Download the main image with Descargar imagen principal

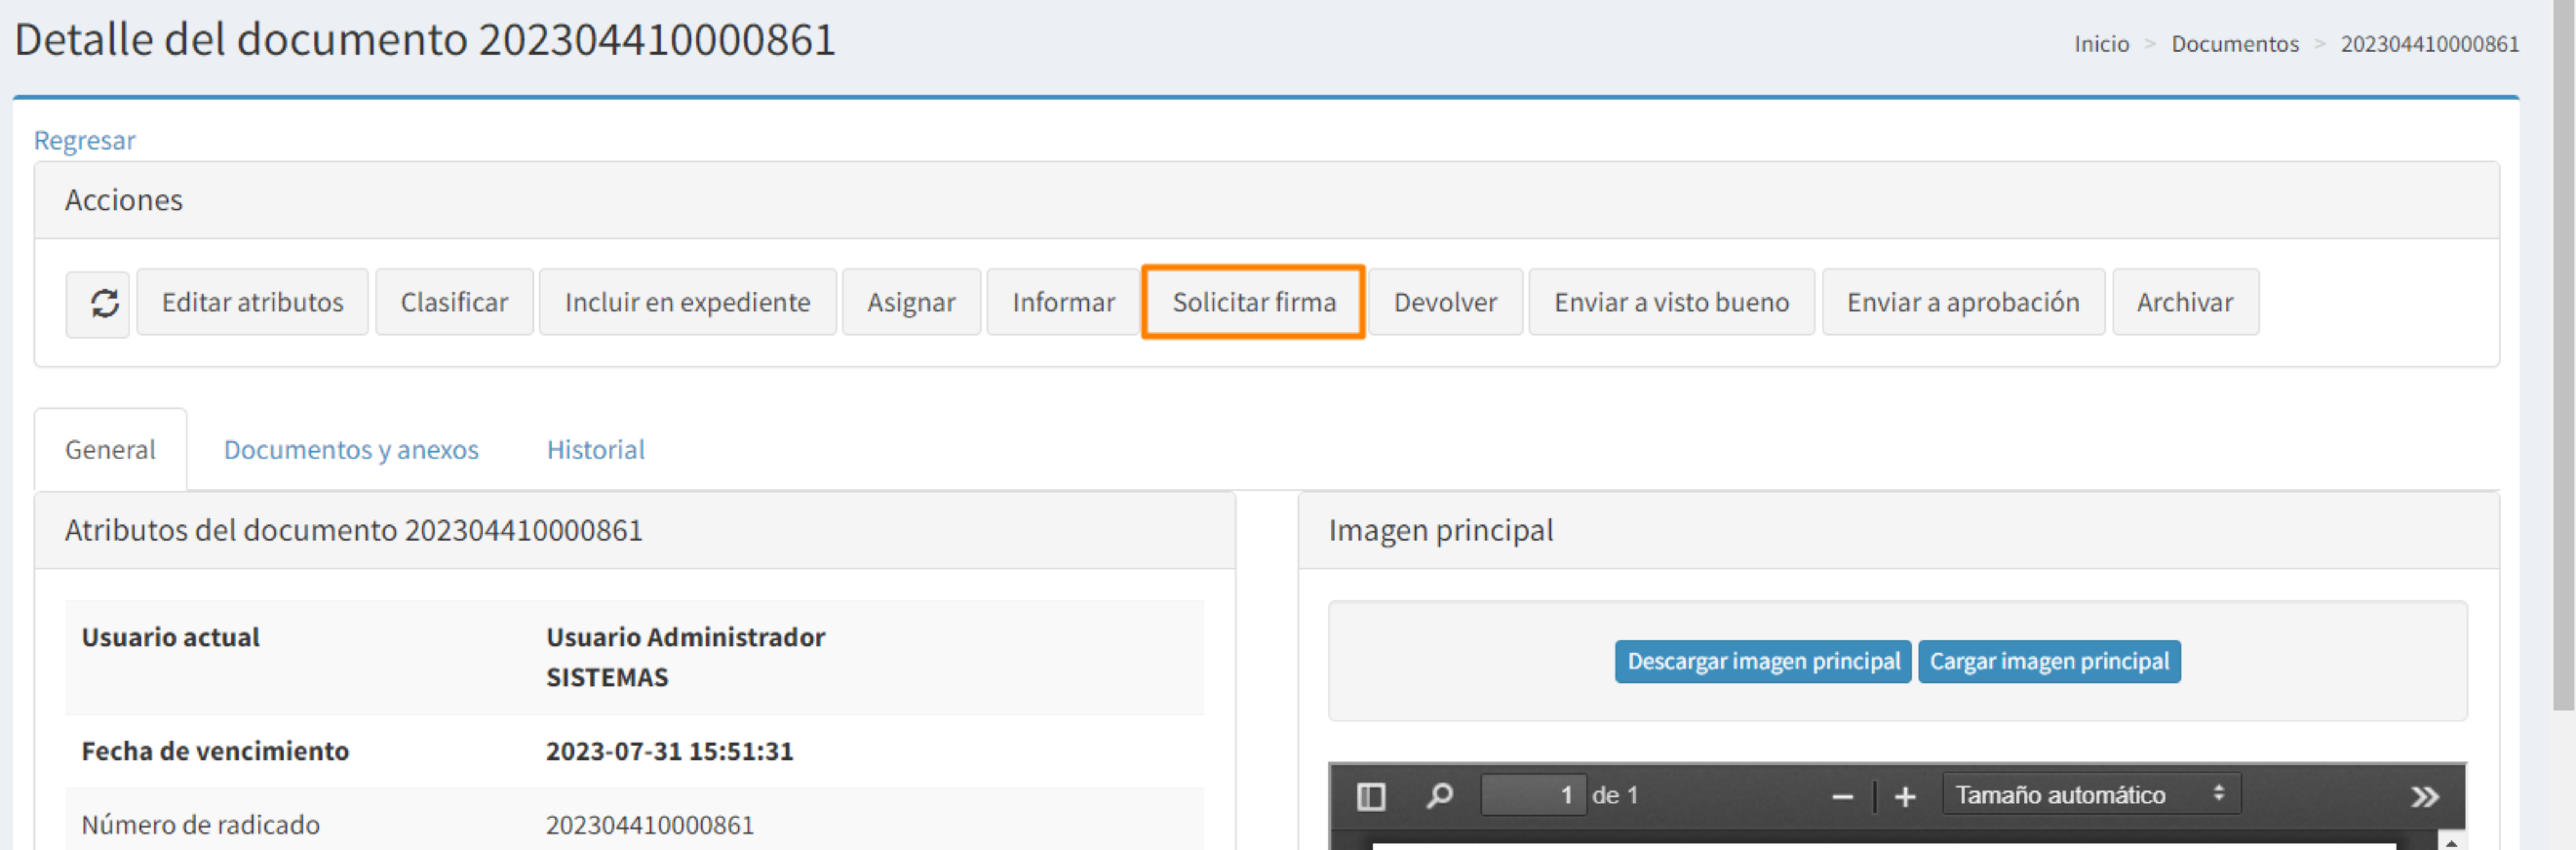1763,661
